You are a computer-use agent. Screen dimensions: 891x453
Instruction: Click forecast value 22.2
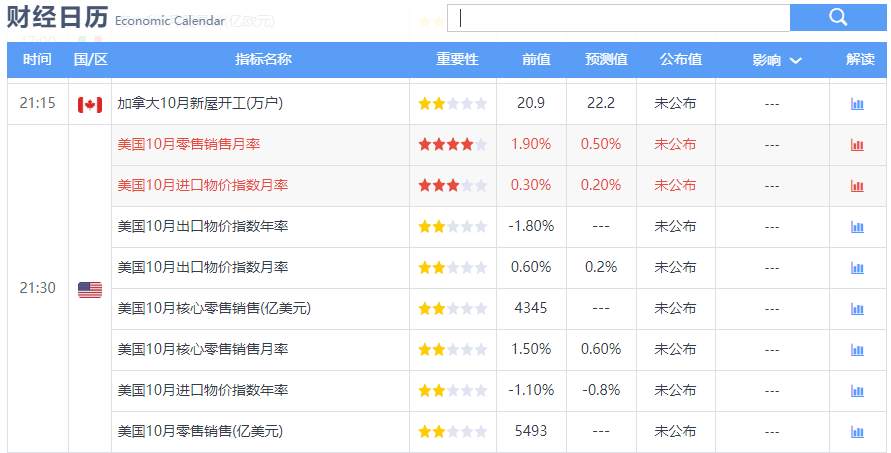[x=601, y=103]
